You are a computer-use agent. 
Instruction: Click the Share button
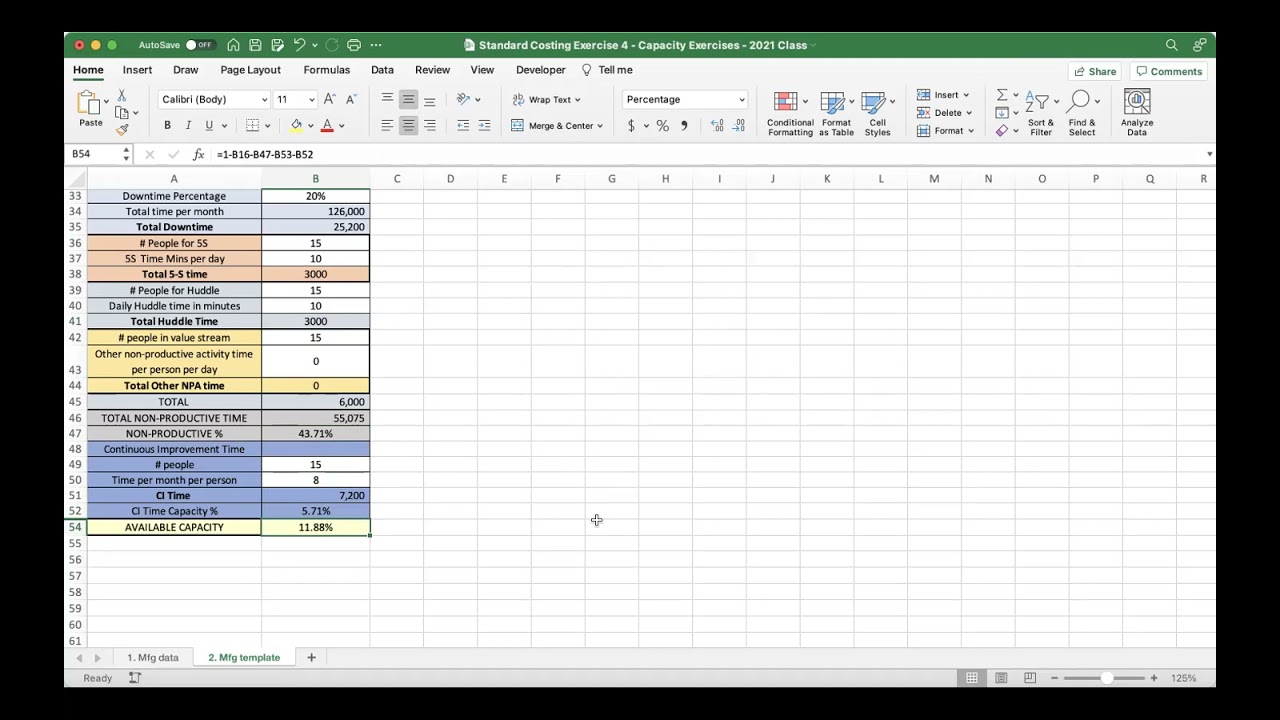click(x=1094, y=71)
